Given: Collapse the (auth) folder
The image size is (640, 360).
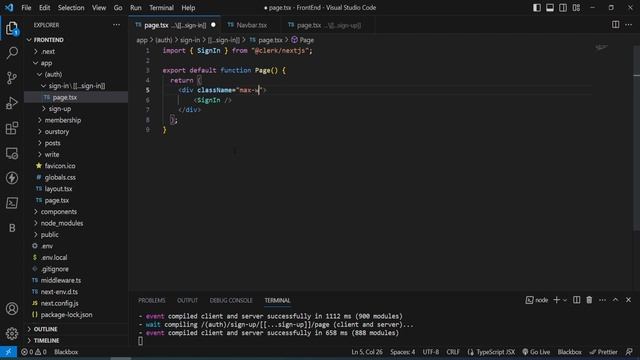Looking at the screenshot, I should (x=40, y=74).
